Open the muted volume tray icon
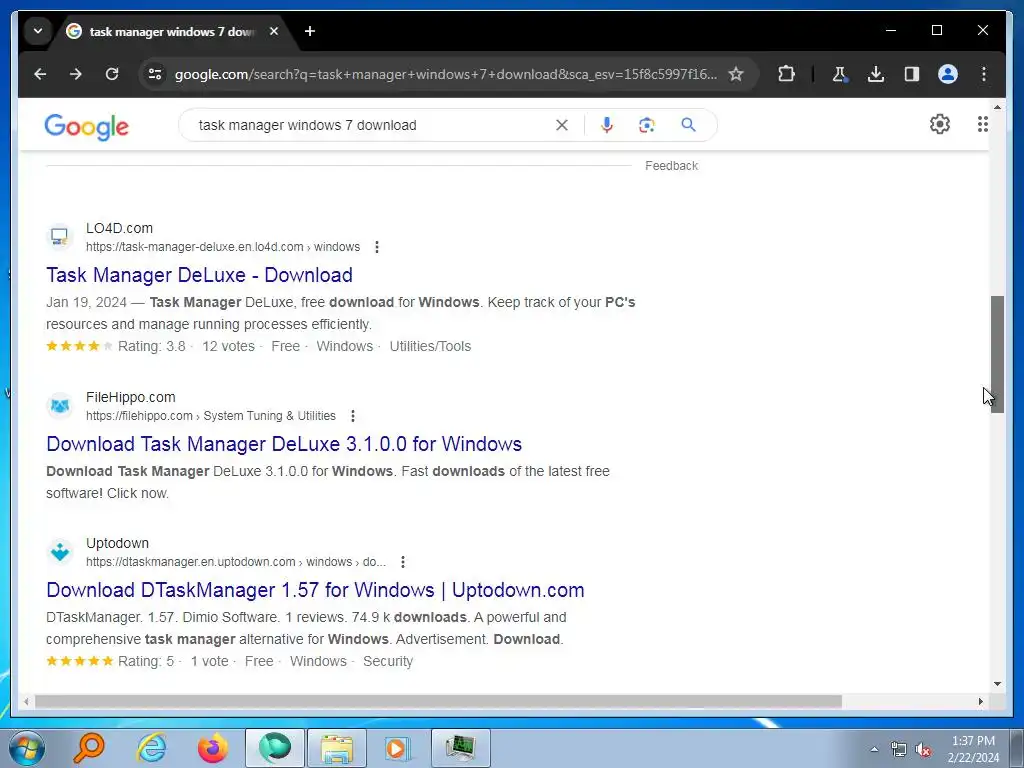The height and width of the screenshot is (768, 1024). [923, 750]
